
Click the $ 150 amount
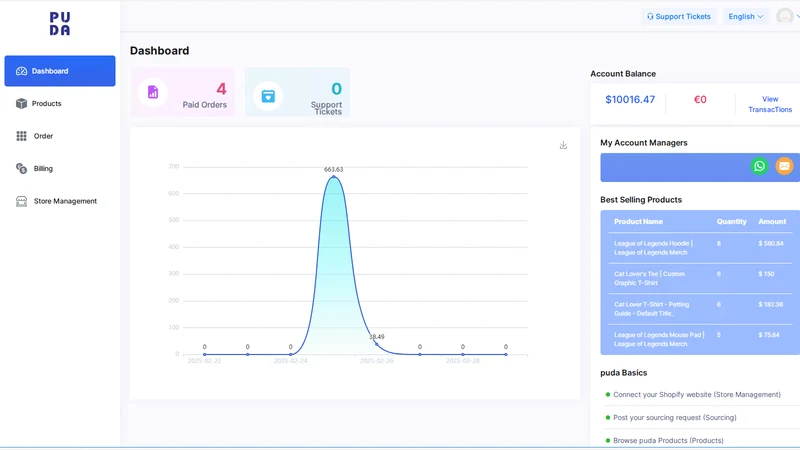[x=766, y=274]
